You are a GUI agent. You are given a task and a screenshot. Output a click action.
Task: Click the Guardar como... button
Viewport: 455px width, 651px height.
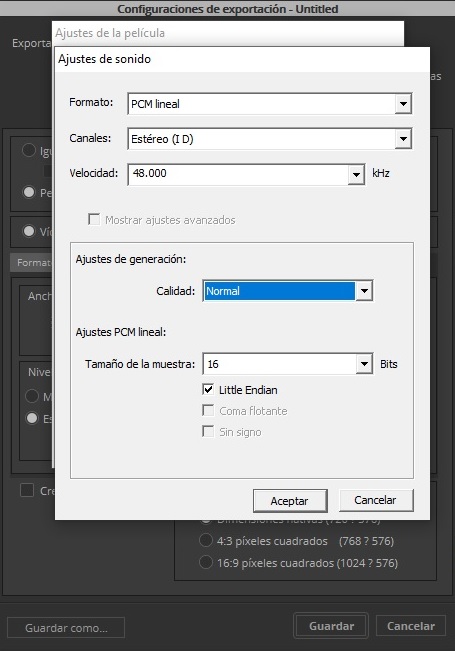[66, 627]
